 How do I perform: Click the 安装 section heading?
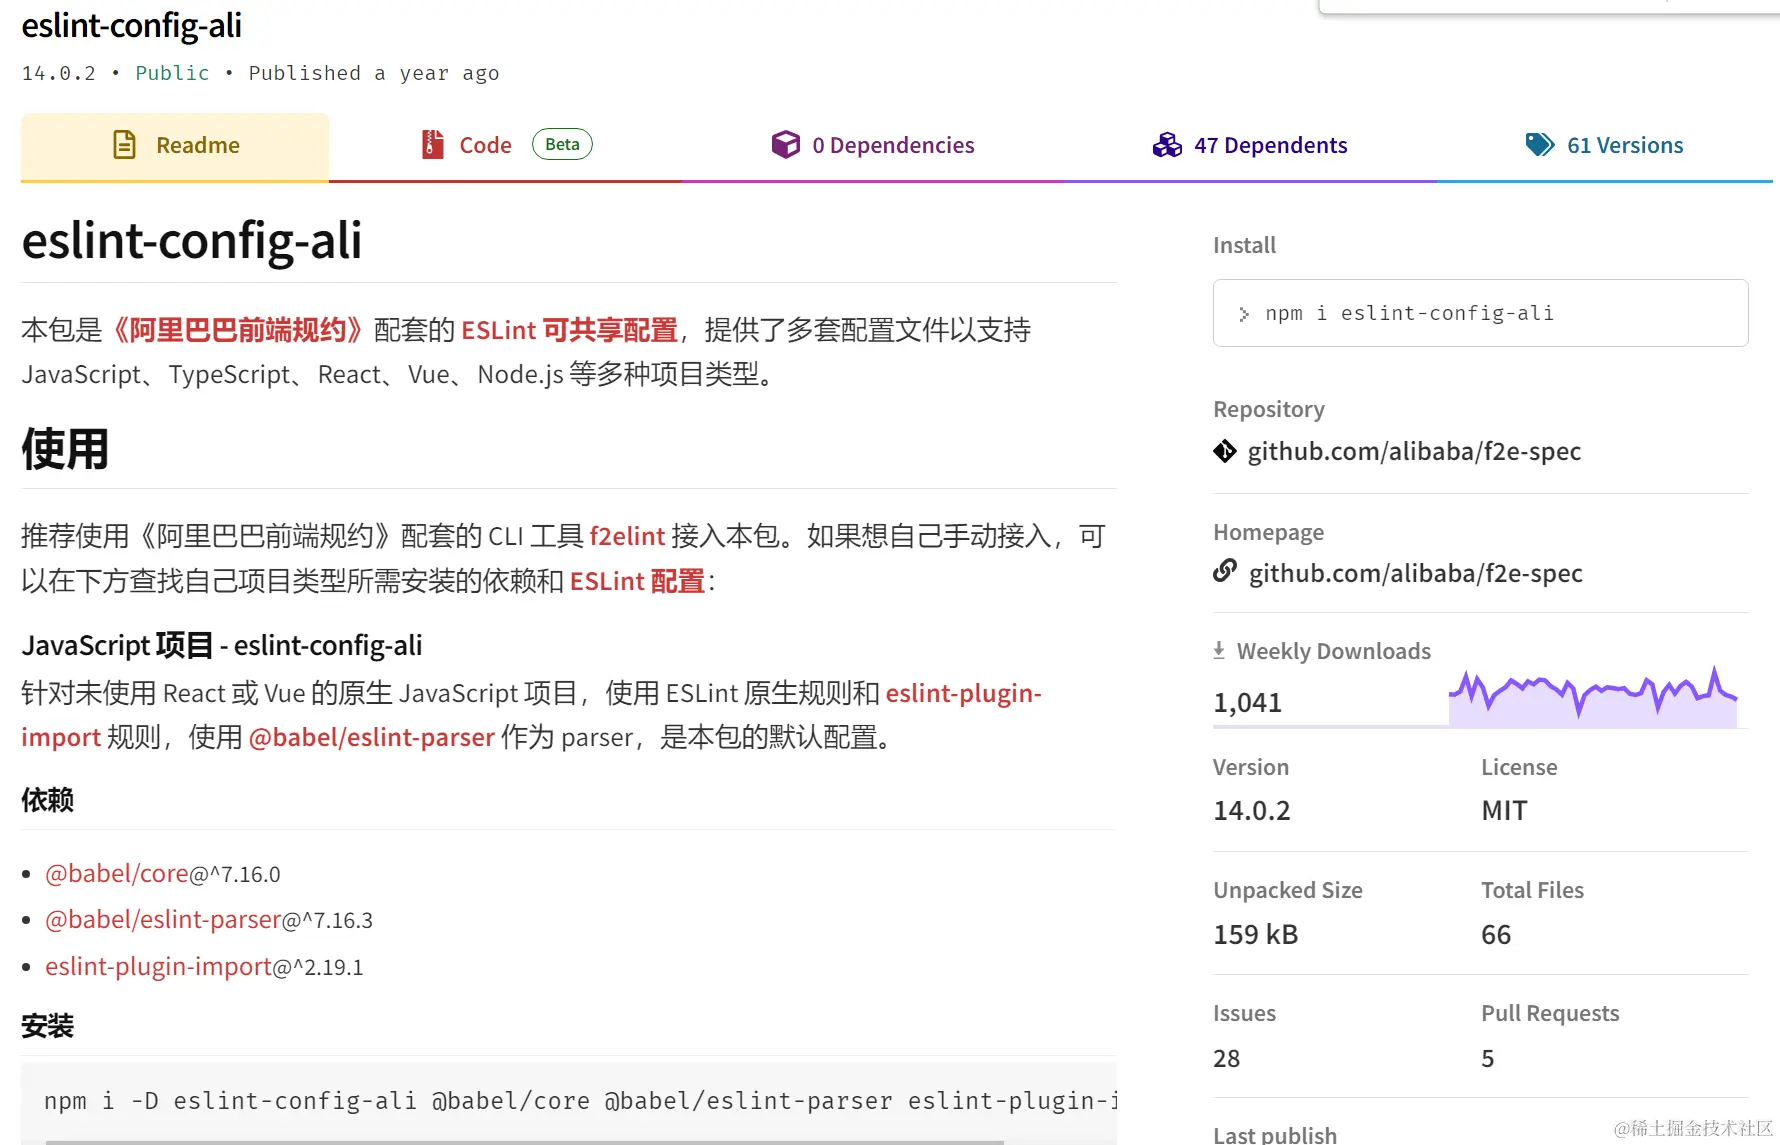pos(47,1026)
